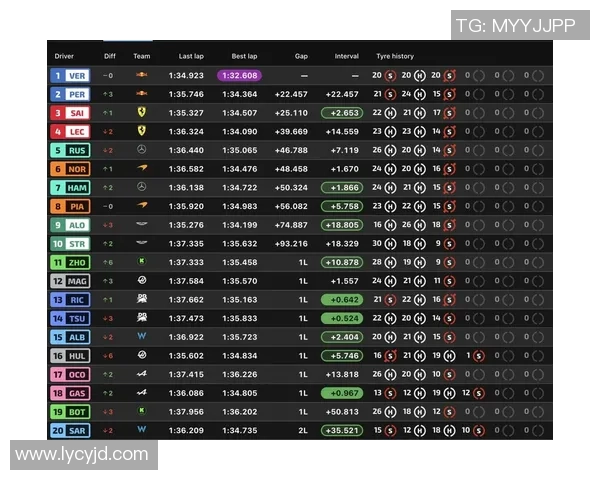Click the Kick Sauber logo in ZHO row
Screen dimensions: 600x480
[142, 261]
